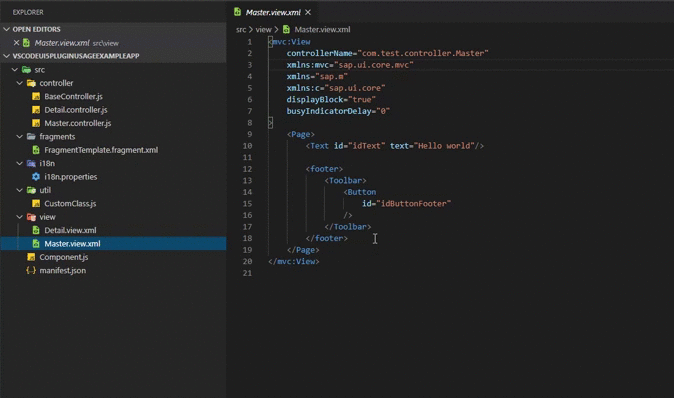This screenshot has width=674, height=398.
Task: Click the opening Page tag on line 9
Action: point(301,134)
